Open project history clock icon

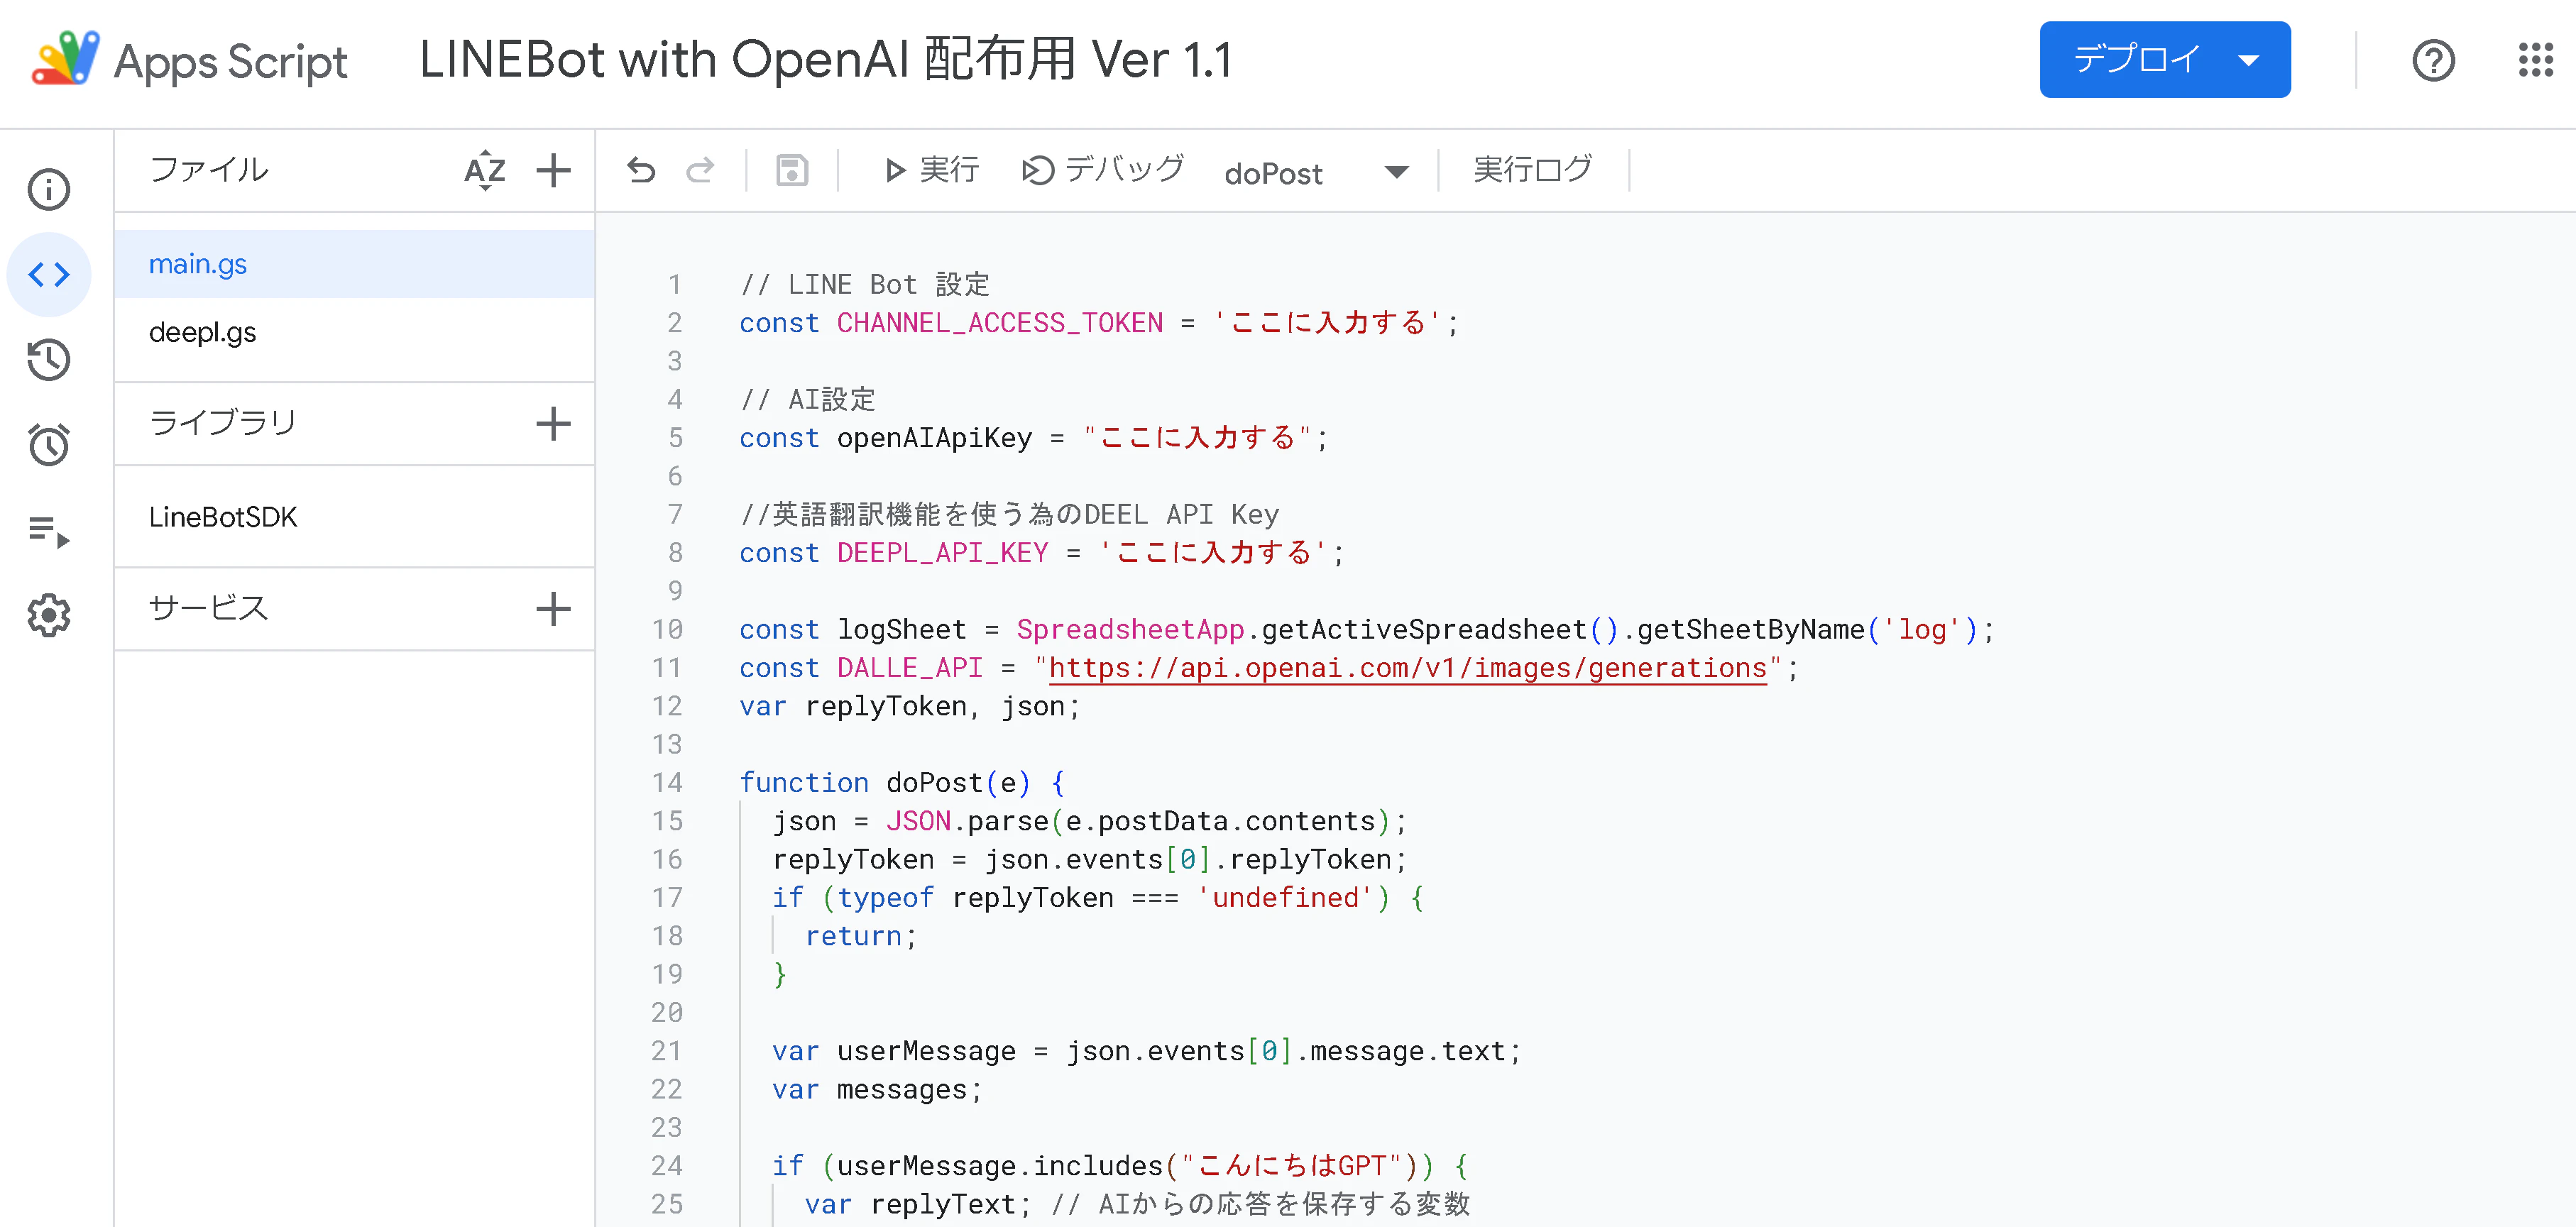pos(48,360)
